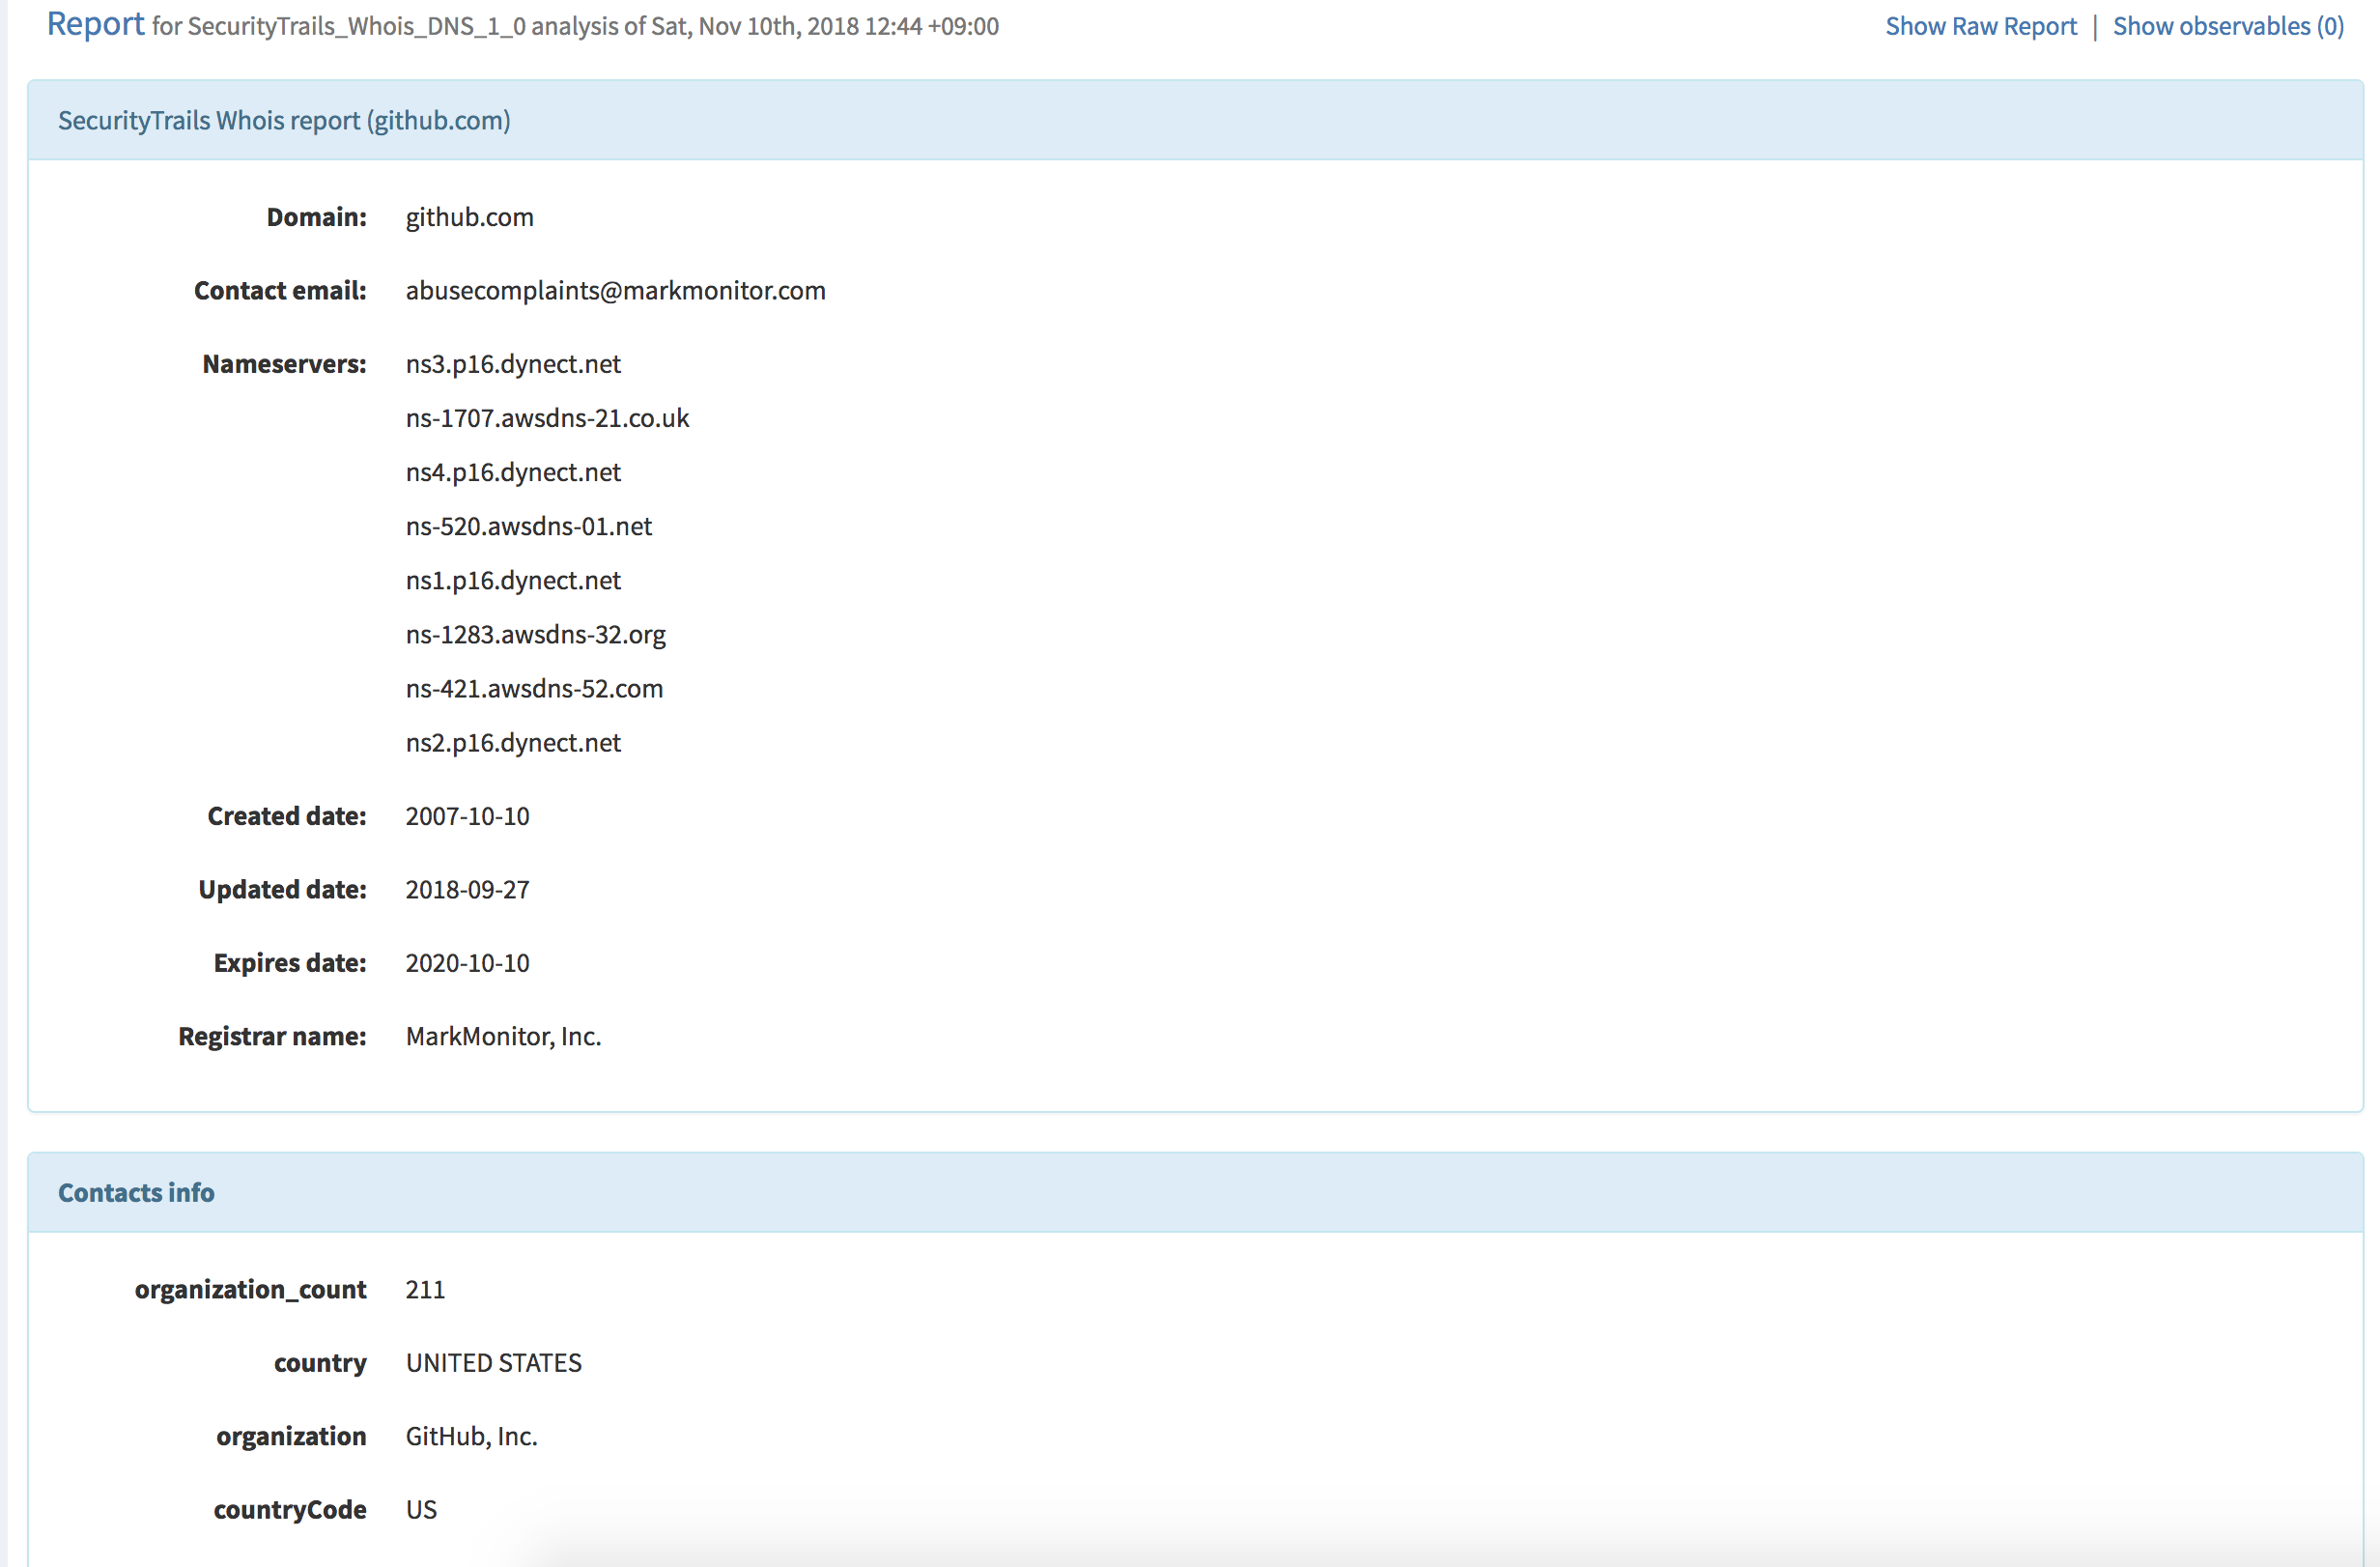Click the Report heading title

(95, 24)
